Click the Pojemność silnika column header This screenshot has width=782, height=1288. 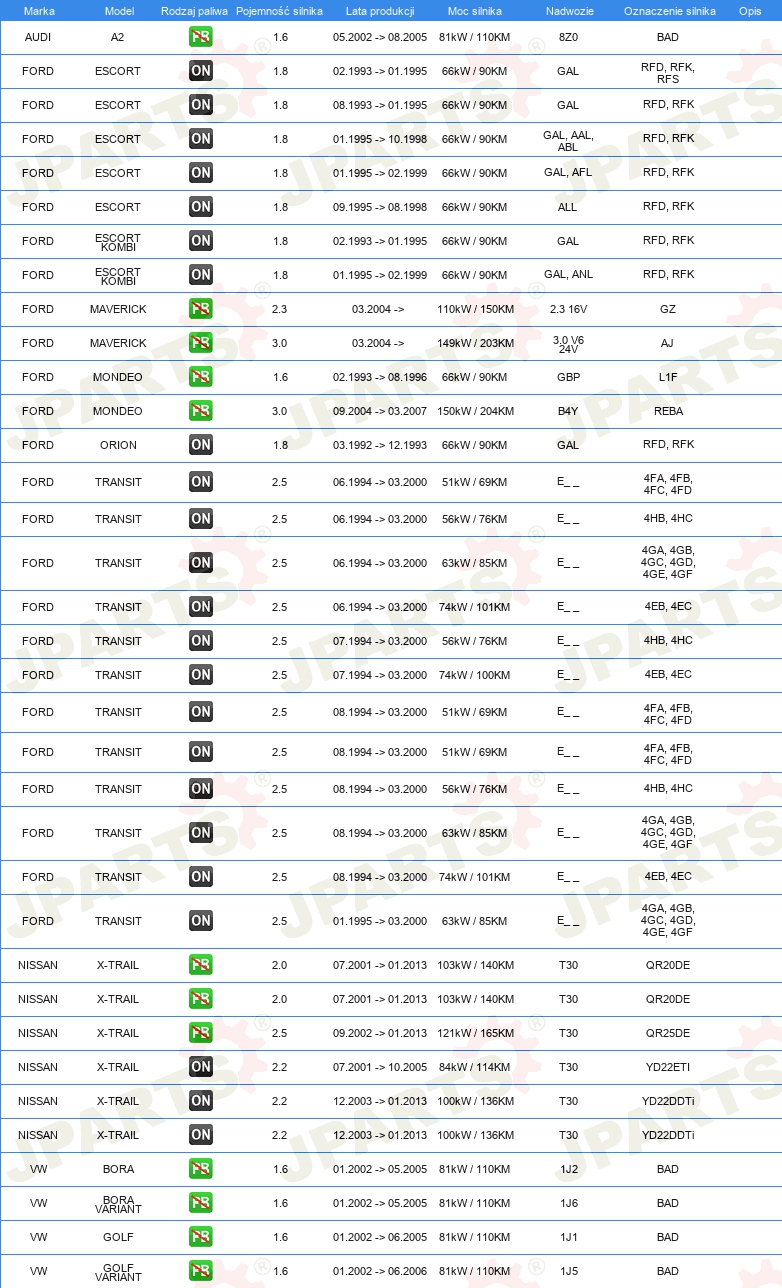(279, 11)
